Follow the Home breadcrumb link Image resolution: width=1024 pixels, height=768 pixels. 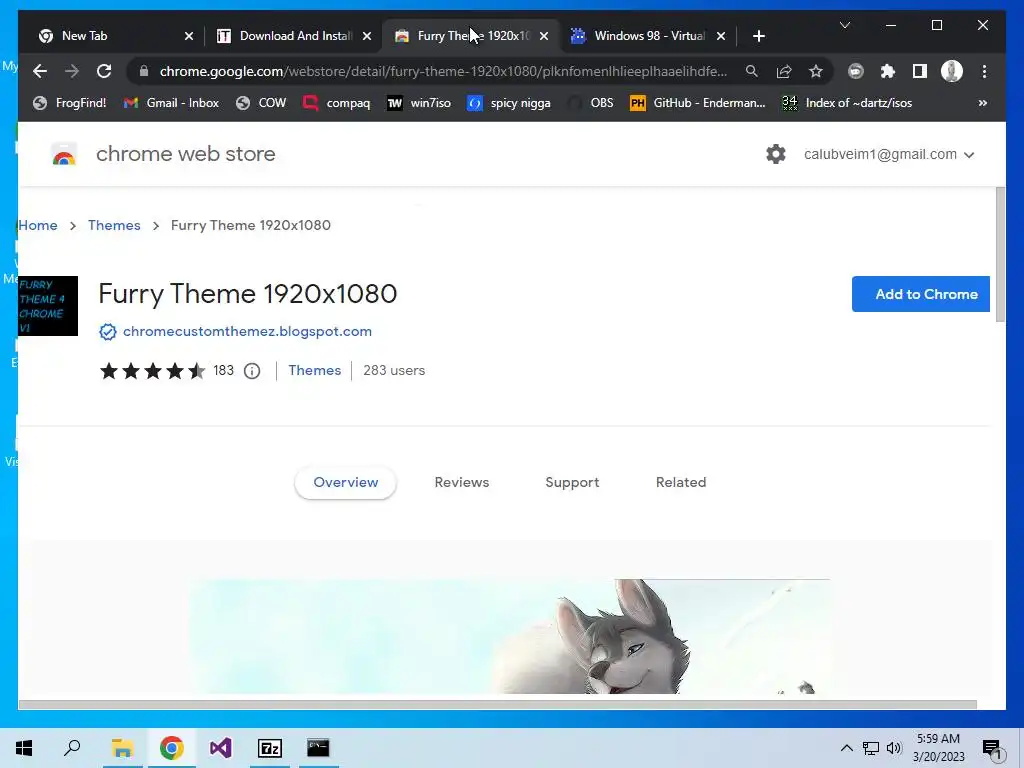(x=38, y=225)
